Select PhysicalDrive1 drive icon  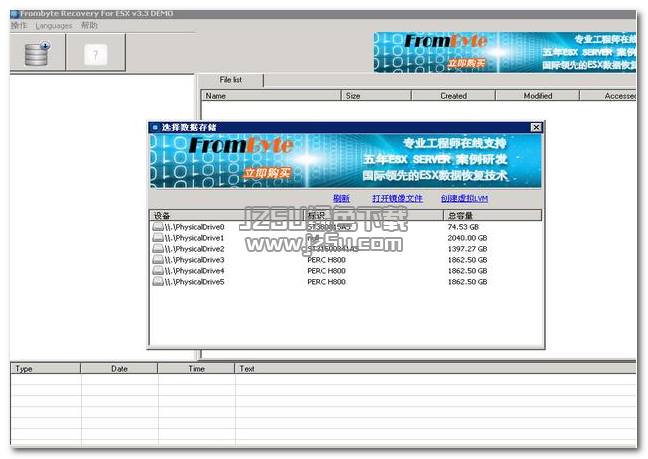point(158,238)
